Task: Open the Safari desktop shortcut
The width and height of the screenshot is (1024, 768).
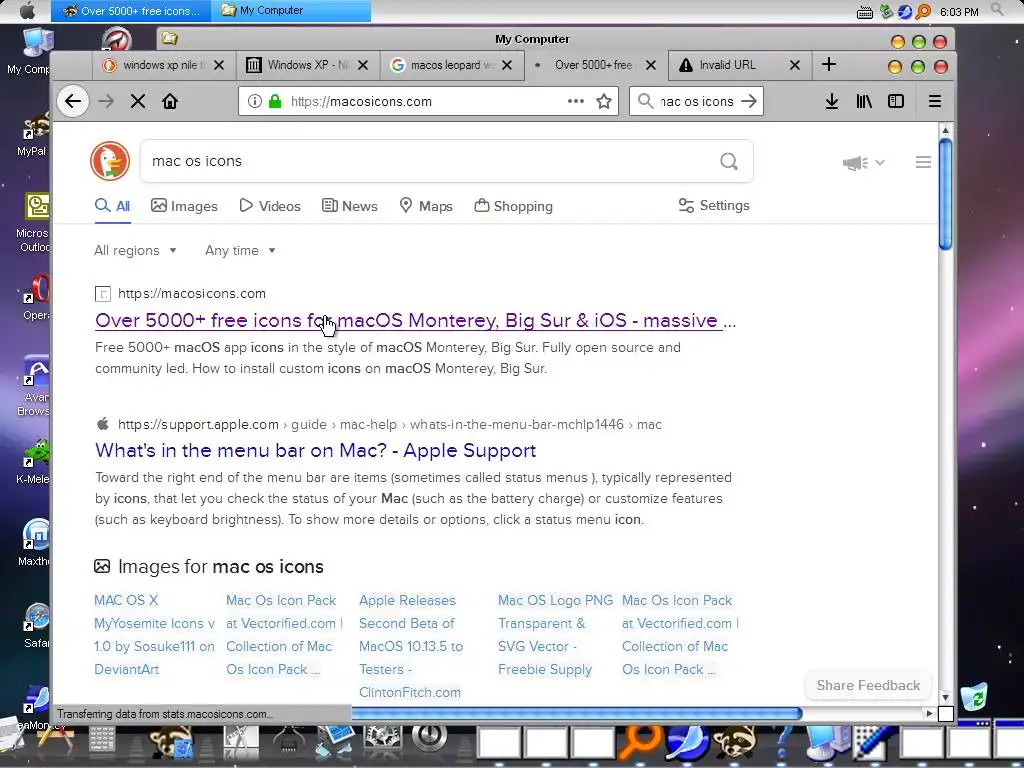Action: point(37,626)
